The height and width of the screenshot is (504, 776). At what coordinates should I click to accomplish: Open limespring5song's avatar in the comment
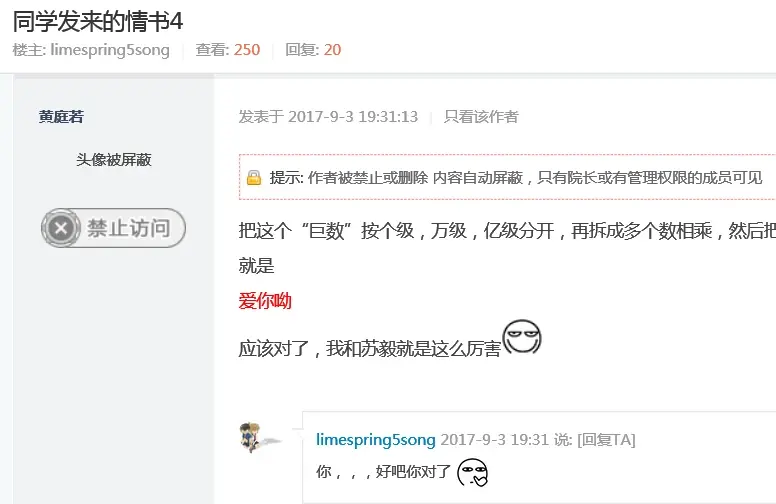coord(259,437)
